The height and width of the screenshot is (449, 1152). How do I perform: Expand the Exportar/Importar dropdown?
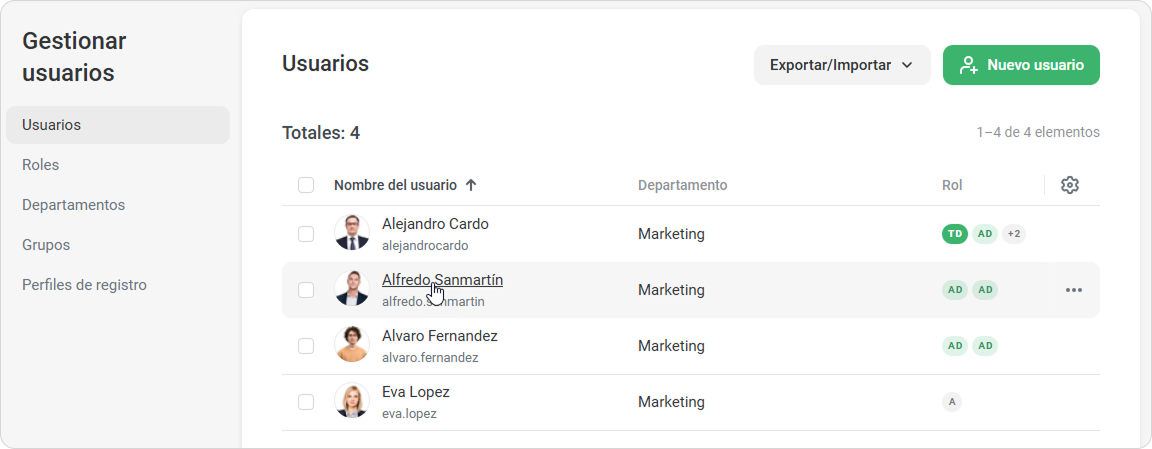click(x=841, y=65)
